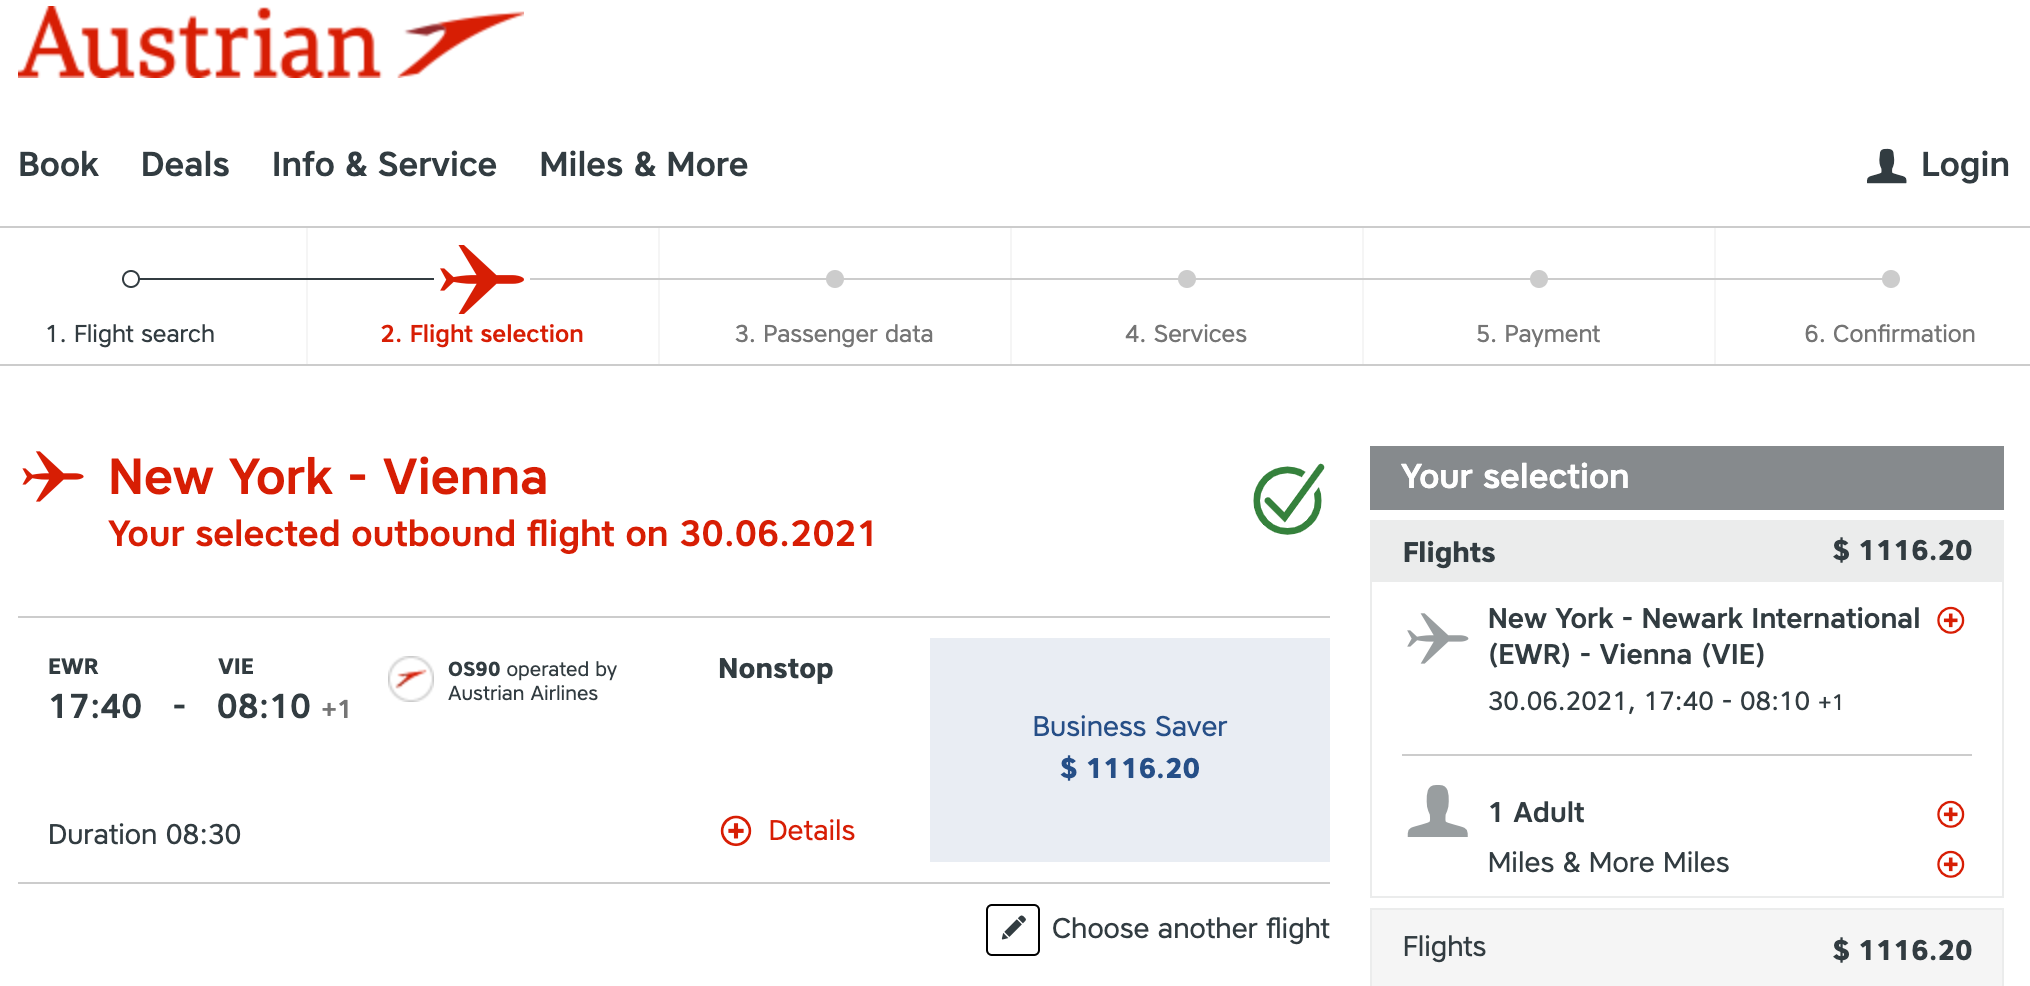
Task: Expand New York - Newark flight details plus
Action: click(1950, 620)
